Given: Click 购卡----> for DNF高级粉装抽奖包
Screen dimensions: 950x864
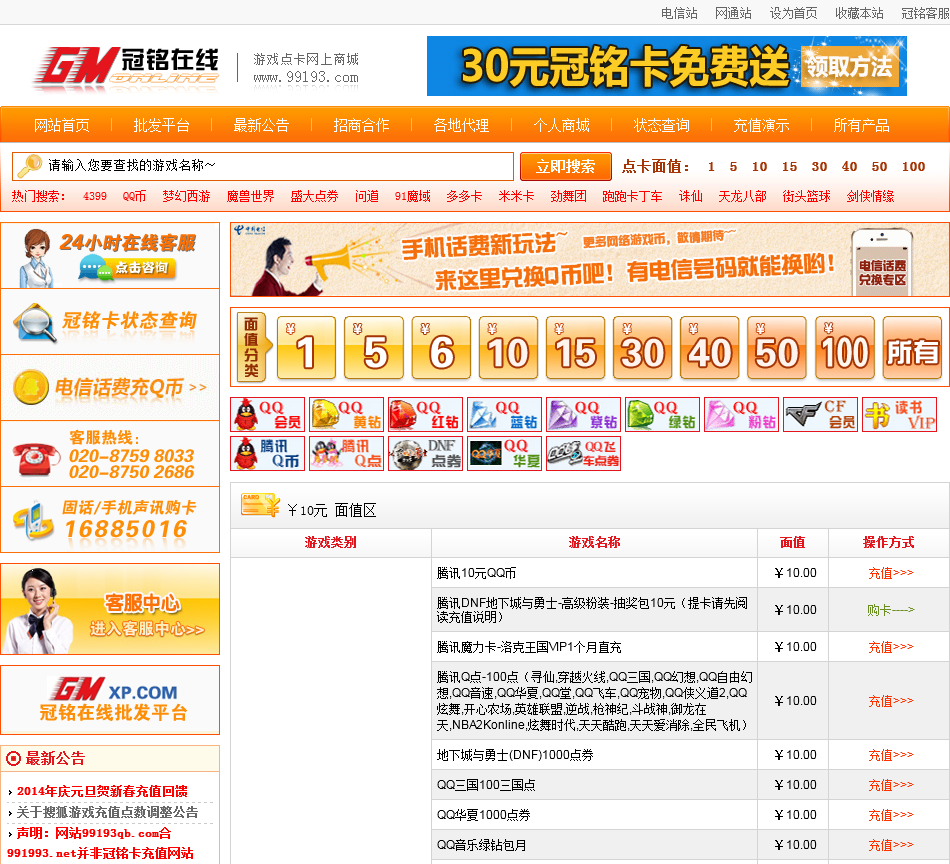Looking at the screenshot, I should [x=891, y=610].
